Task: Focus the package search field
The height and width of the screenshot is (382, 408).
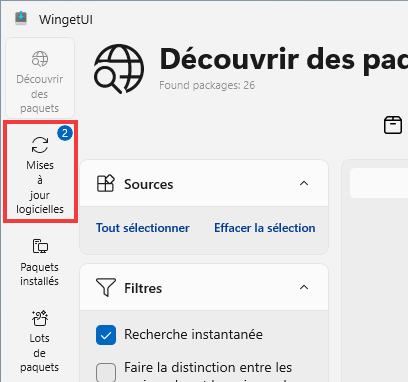Action: pos(379,183)
